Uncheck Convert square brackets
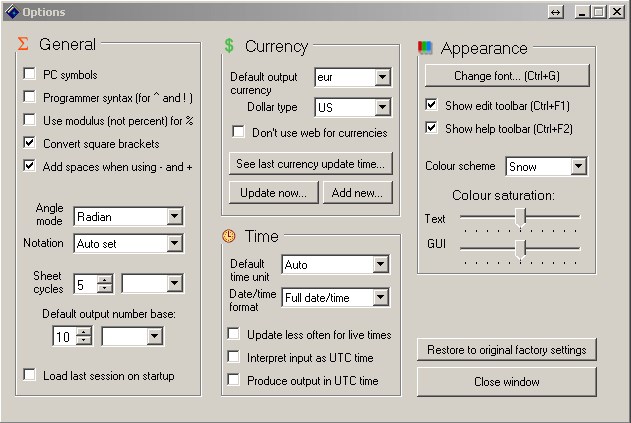Viewport: 631px width, 423px height. [x=29, y=143]
